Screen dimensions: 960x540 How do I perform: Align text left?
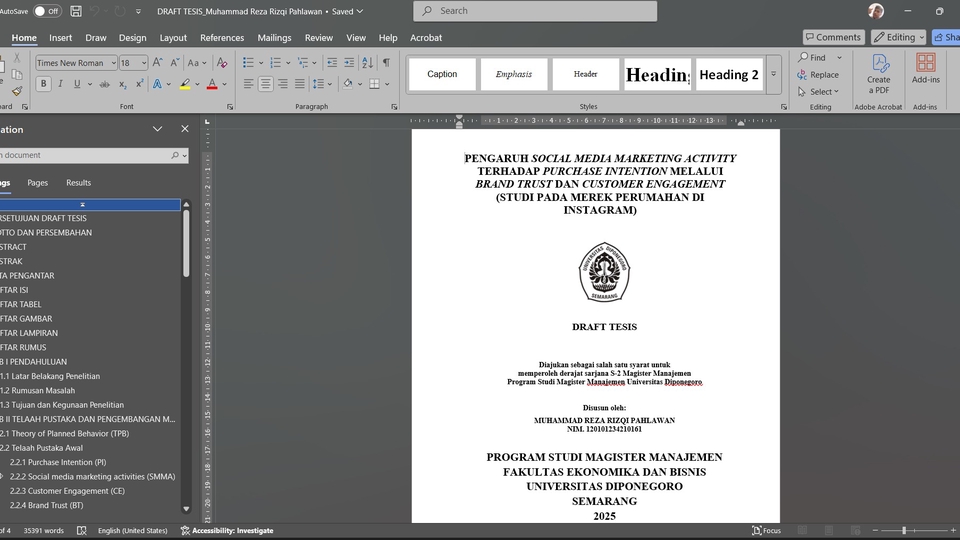248,84
